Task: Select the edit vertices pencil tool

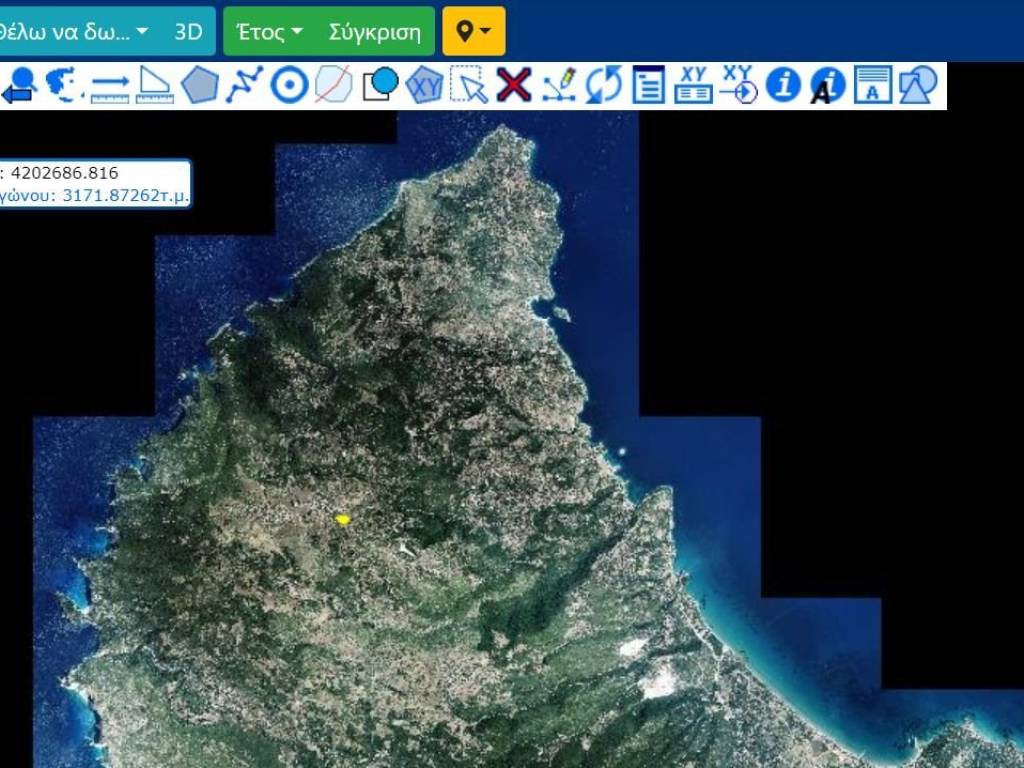Action: tap(559, 85)
